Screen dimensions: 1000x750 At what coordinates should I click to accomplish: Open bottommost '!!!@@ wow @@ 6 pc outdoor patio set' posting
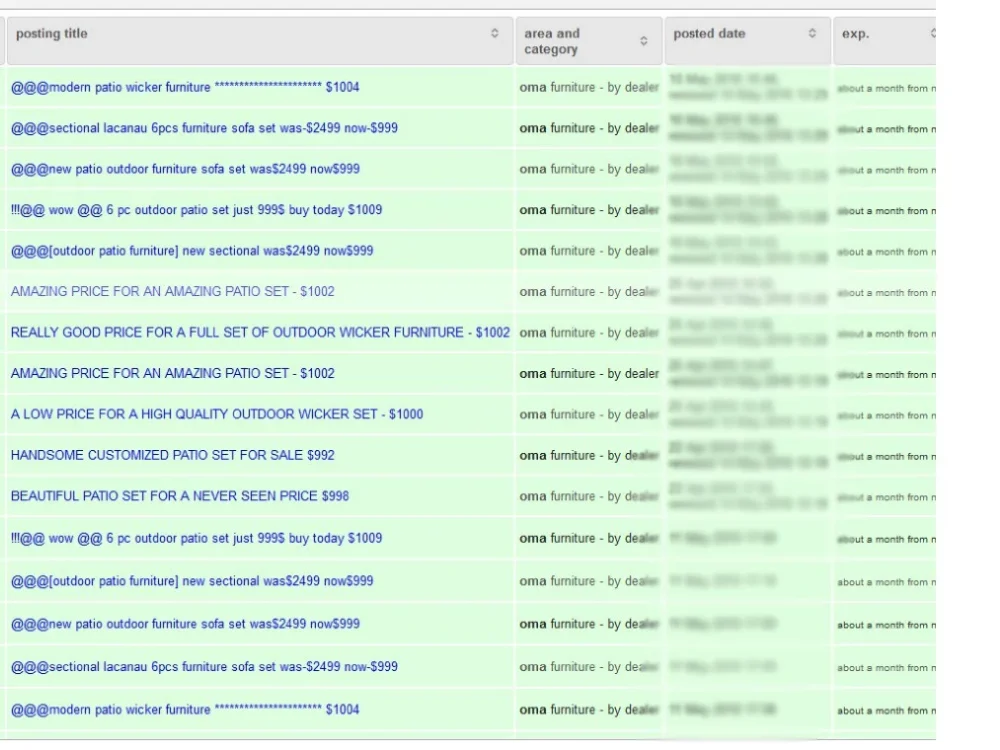click(196, 538)
